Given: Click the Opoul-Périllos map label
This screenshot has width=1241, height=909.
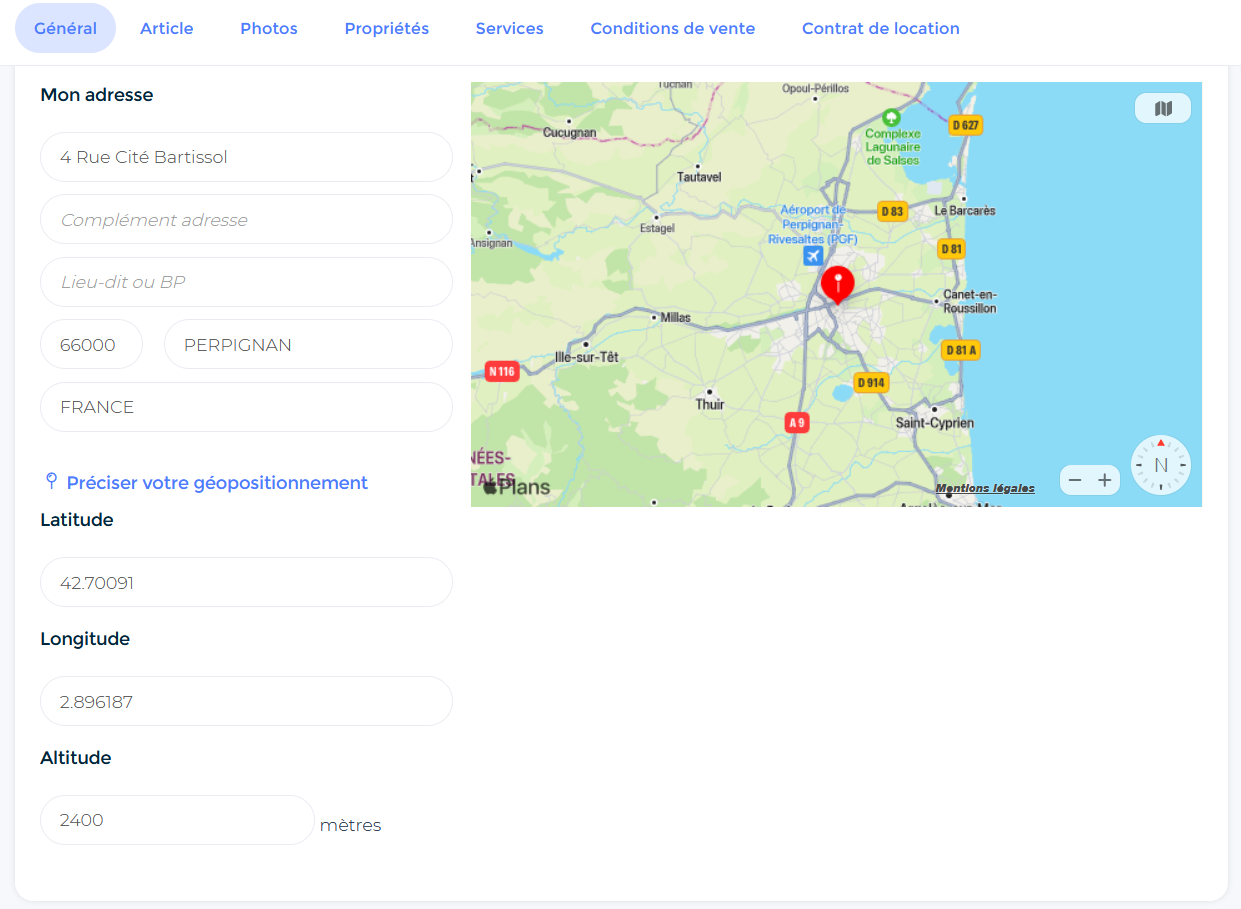Looking at the screenshot, I should [x=815, y=88].
